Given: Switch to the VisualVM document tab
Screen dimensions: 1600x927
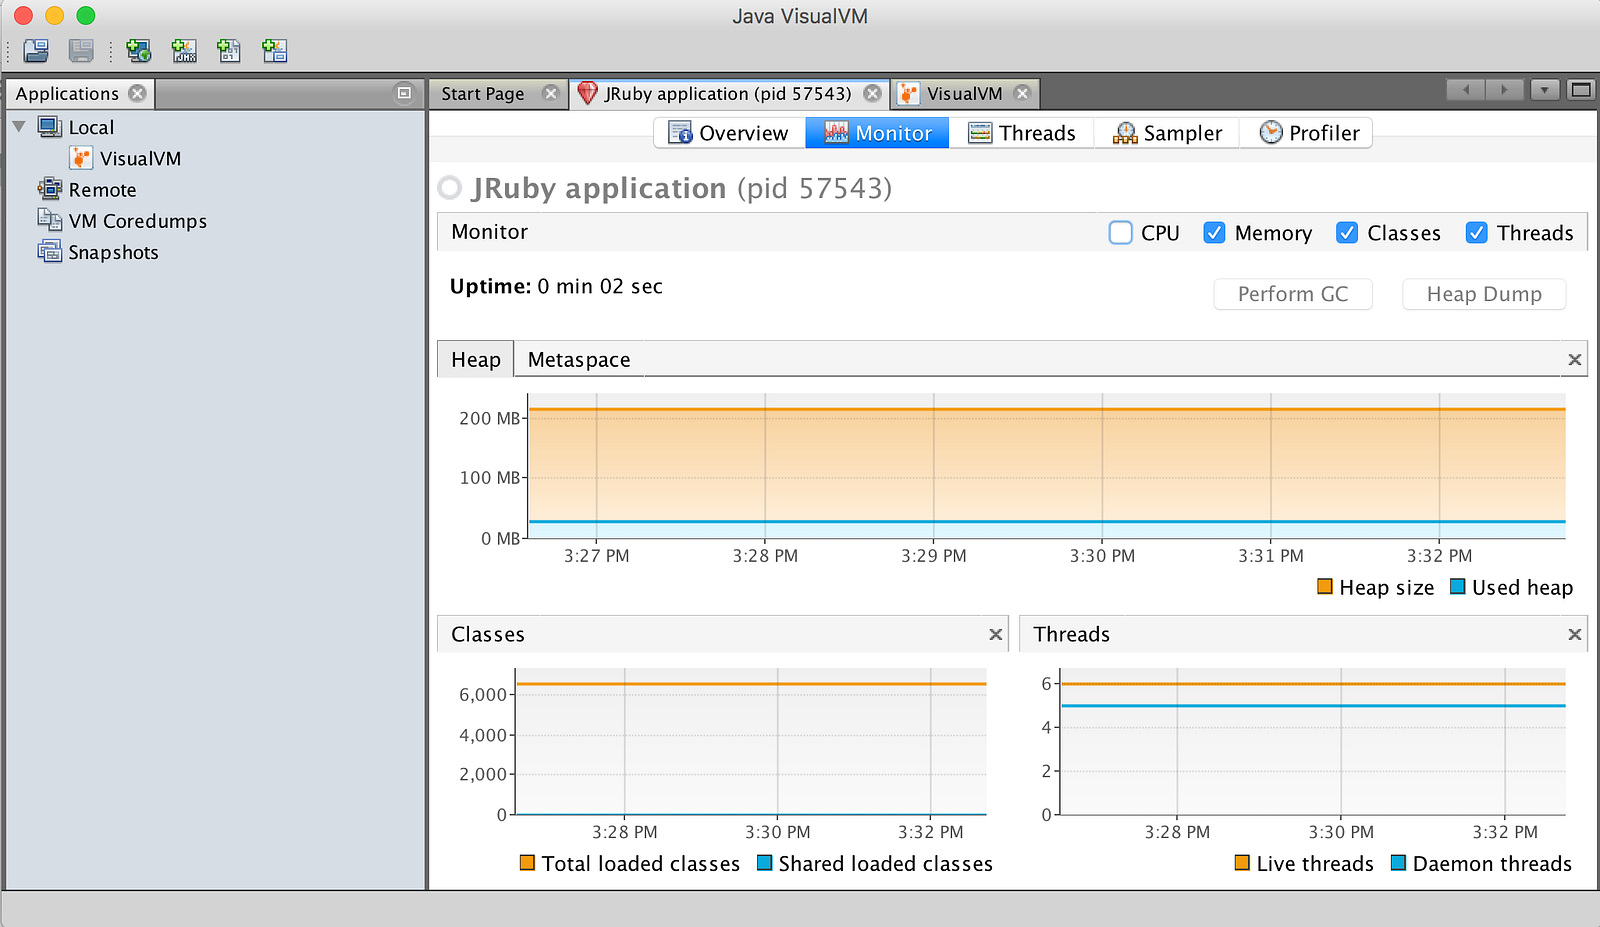Looking at the screenshot, I should click(x=964, y=93).
